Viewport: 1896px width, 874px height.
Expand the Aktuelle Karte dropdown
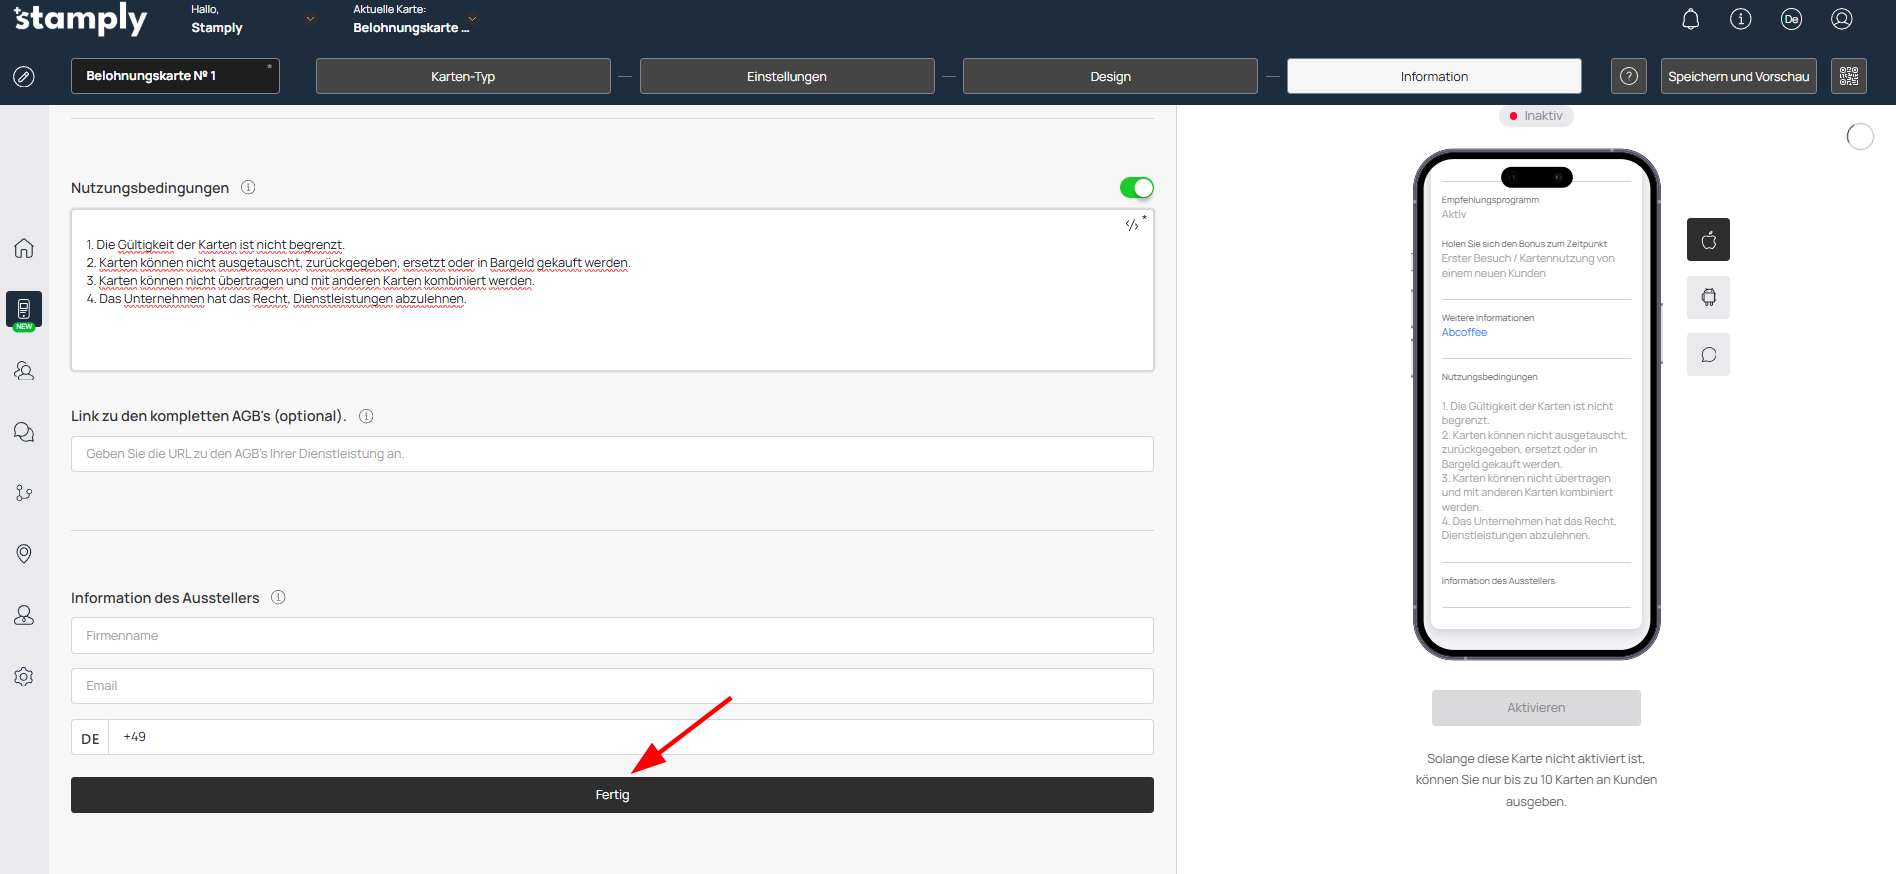click(x=472, y=19)
